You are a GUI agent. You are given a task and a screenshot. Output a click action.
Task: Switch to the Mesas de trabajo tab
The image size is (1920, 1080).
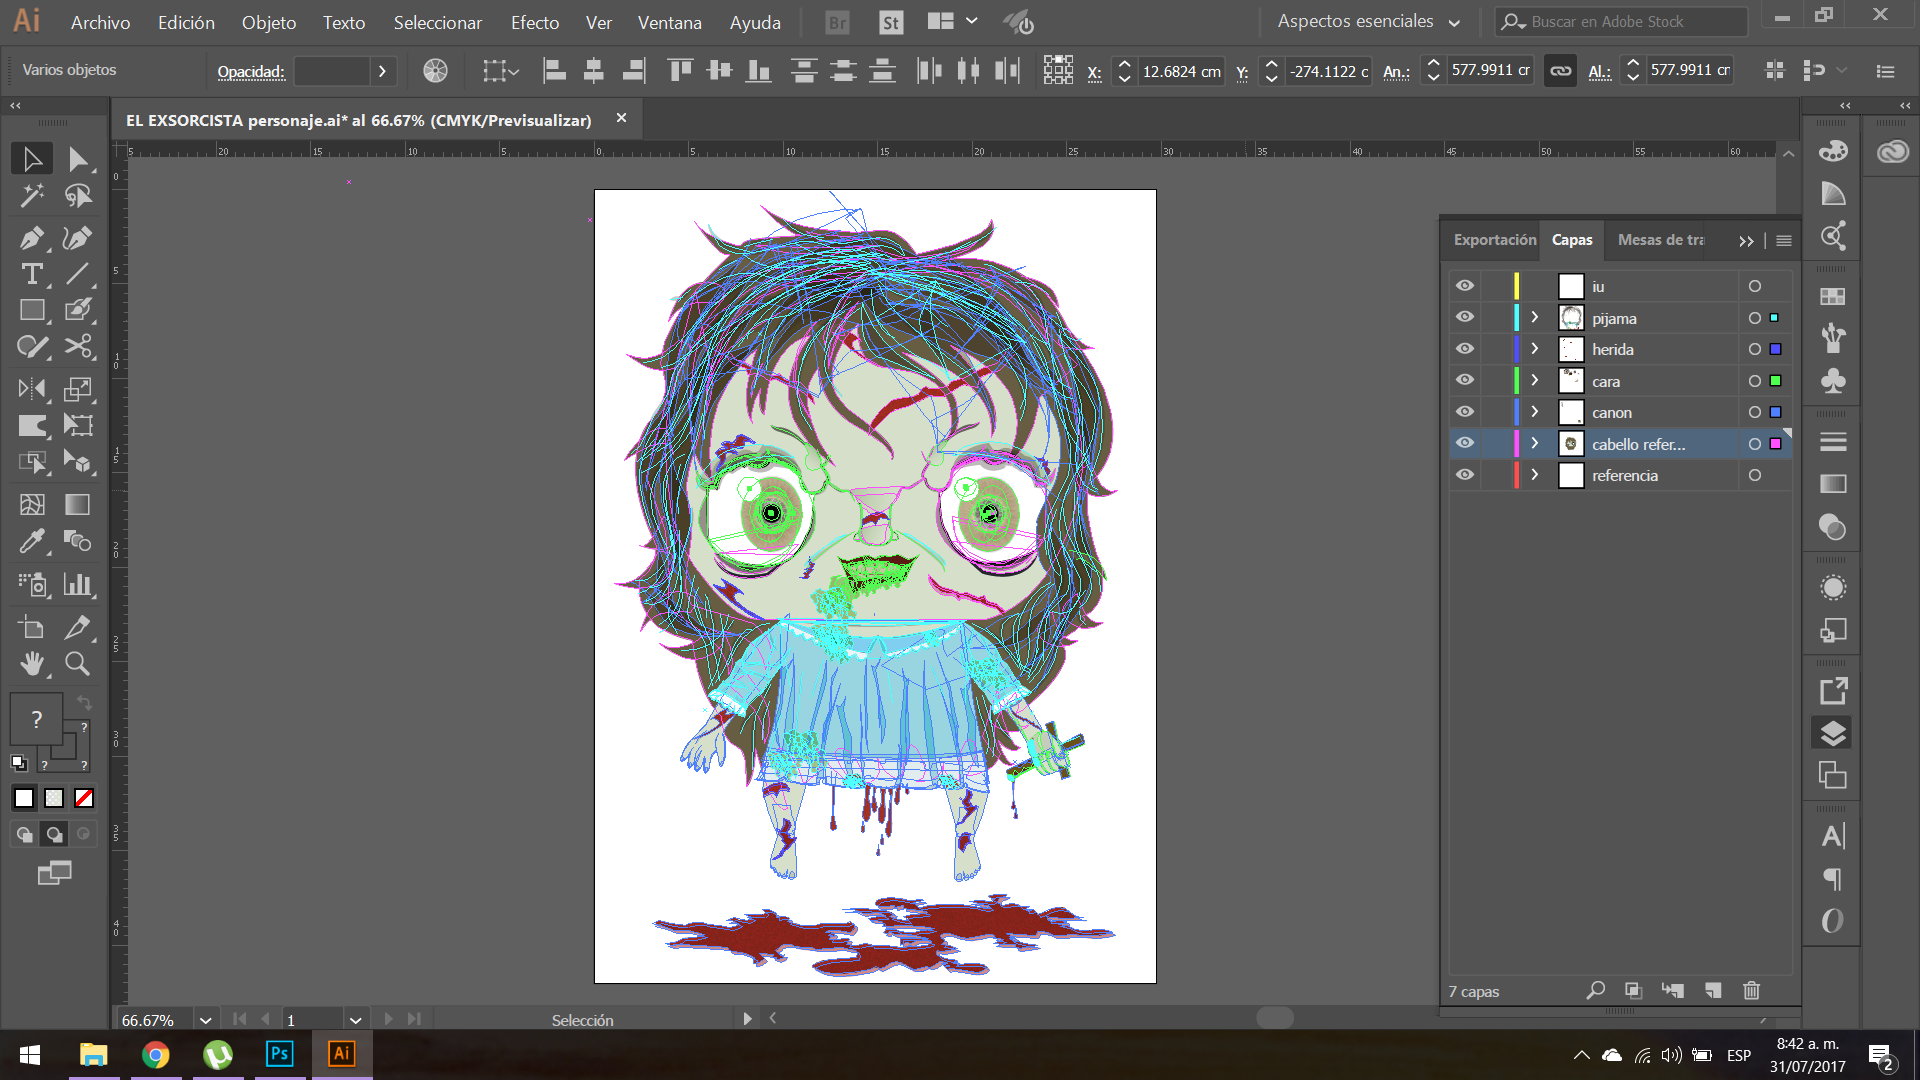coord(1661,240)
